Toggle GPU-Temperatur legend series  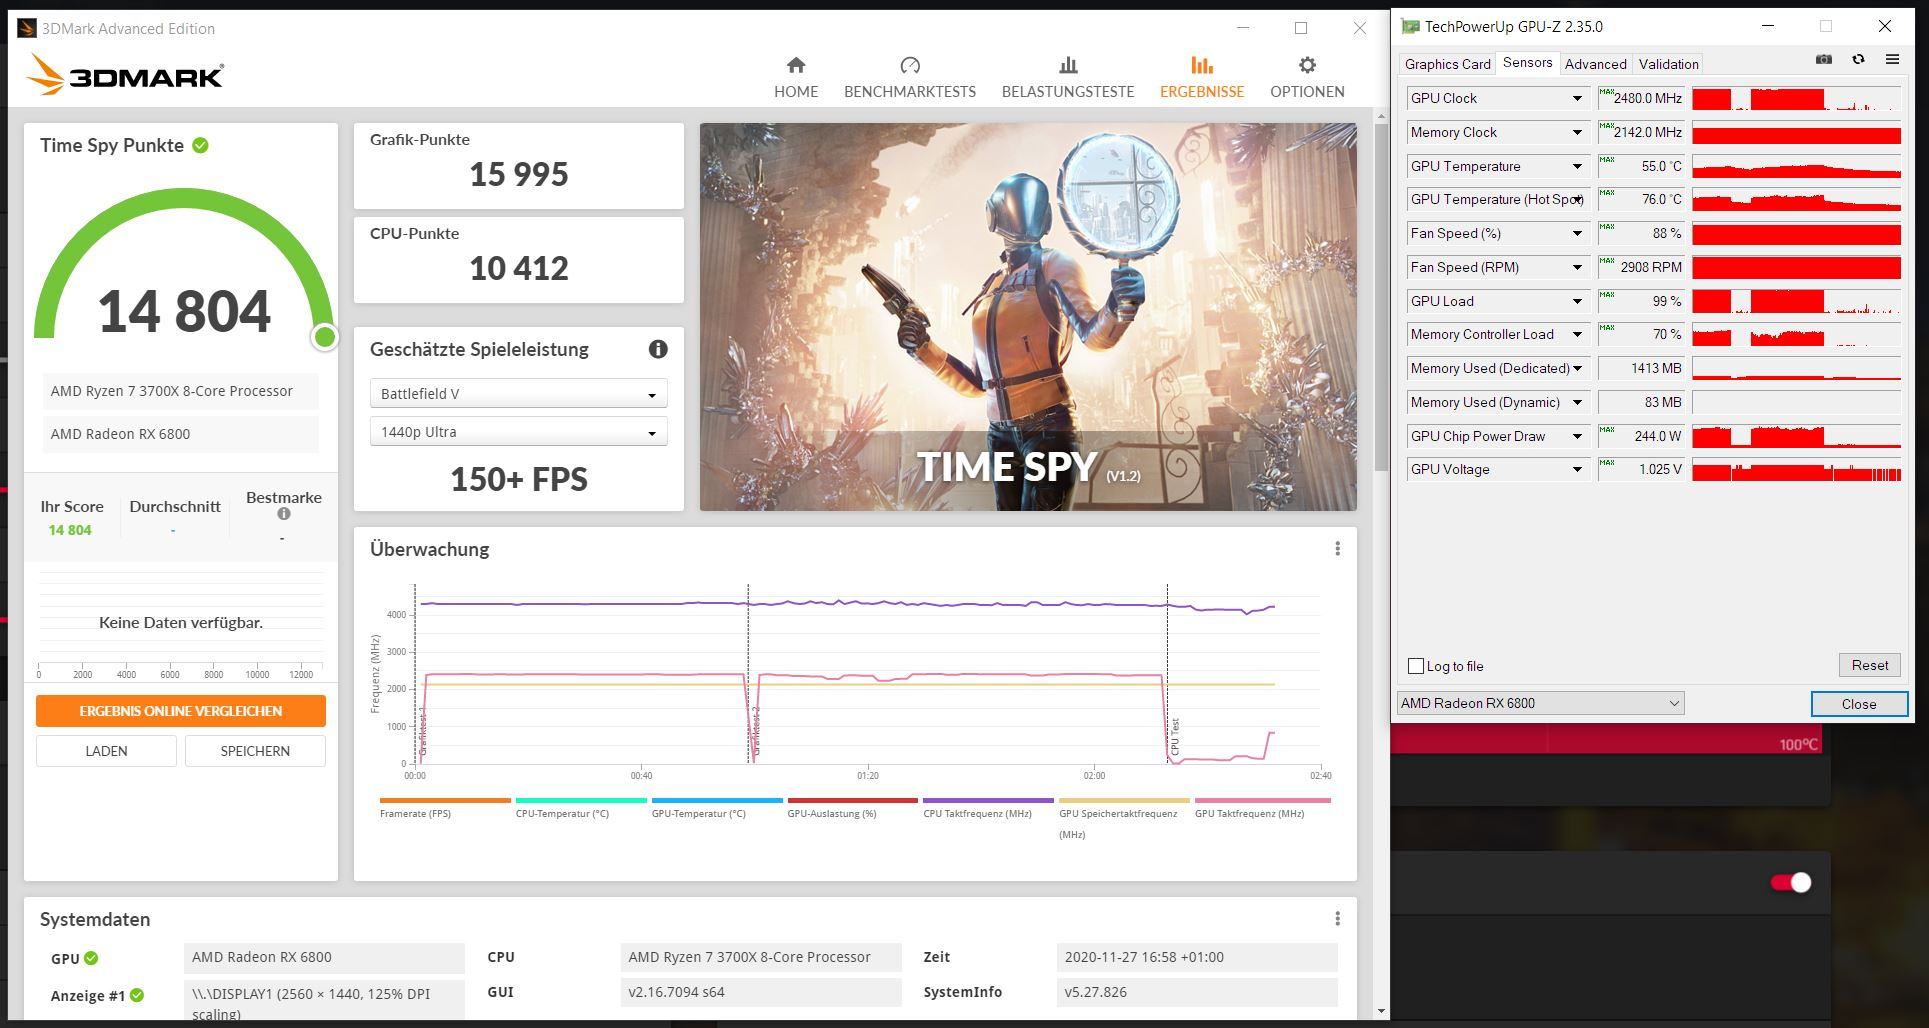(717, 808)
